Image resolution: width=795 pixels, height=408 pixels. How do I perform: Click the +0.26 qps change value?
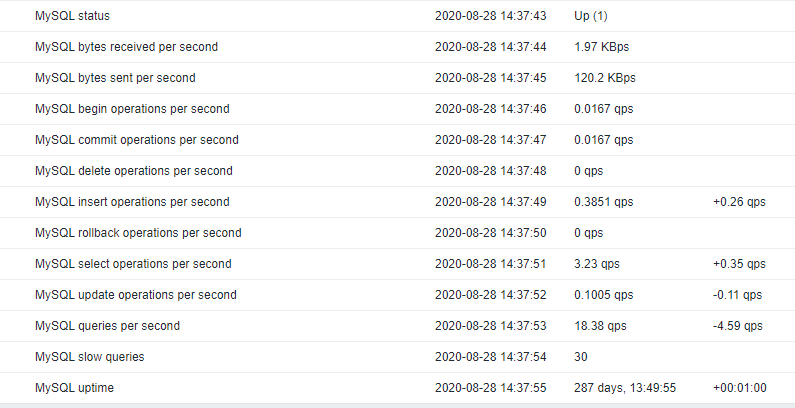coord(739,202)
